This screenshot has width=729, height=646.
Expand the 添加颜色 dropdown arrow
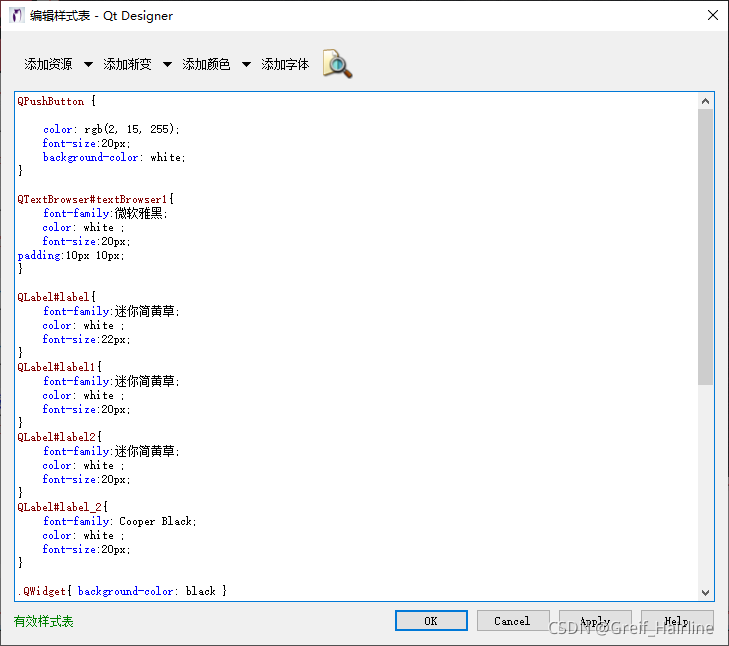pos(246,64)
